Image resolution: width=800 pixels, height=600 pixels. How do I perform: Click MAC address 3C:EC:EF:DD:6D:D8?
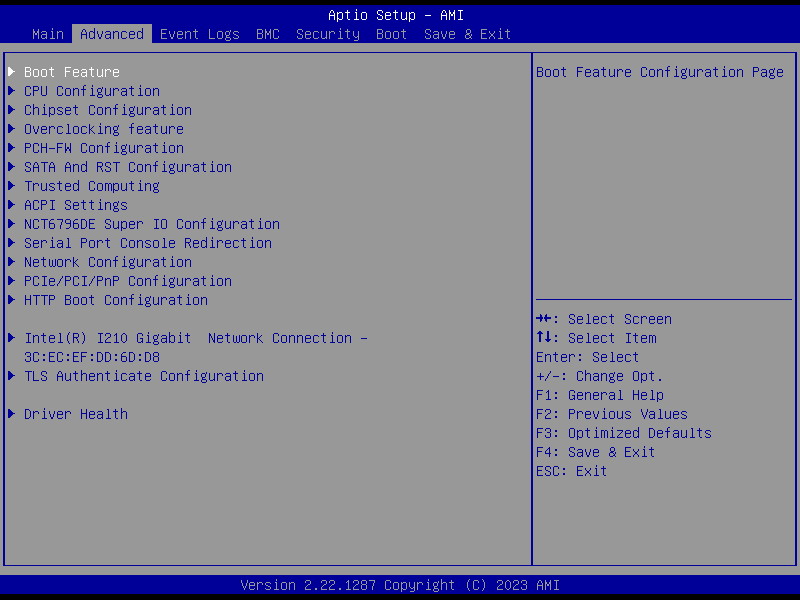[x=92, y=357]
